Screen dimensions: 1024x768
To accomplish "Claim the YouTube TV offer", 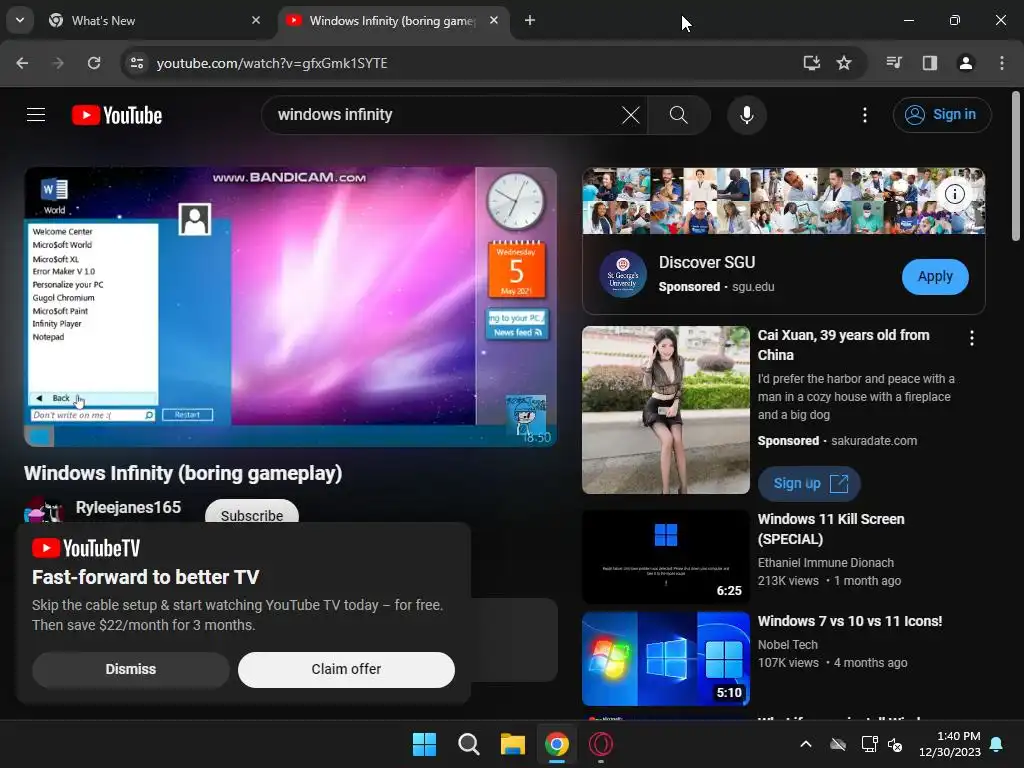I will [346, 669].
